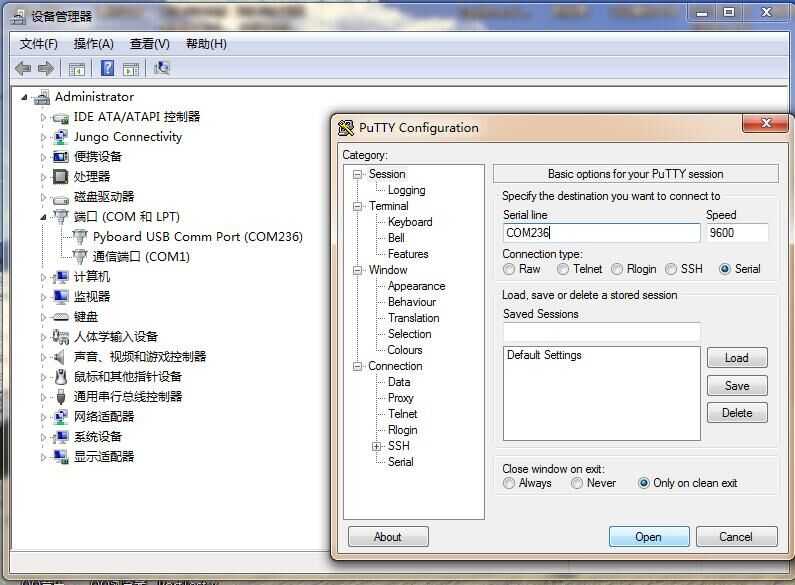Click the Serial line input field
The height and width of the screenshot is (585, 795).
(601, 233)
